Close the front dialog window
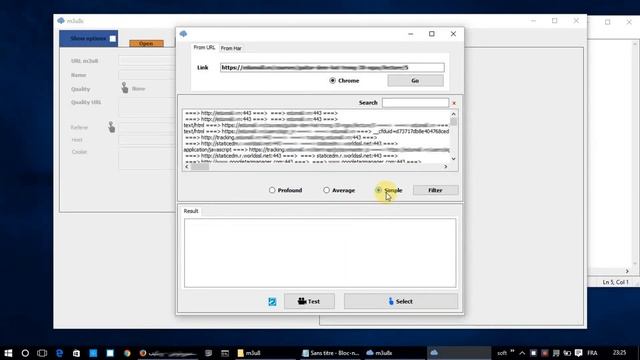The width and height of the screenshot is (640, 360). [x=453, y=34]
